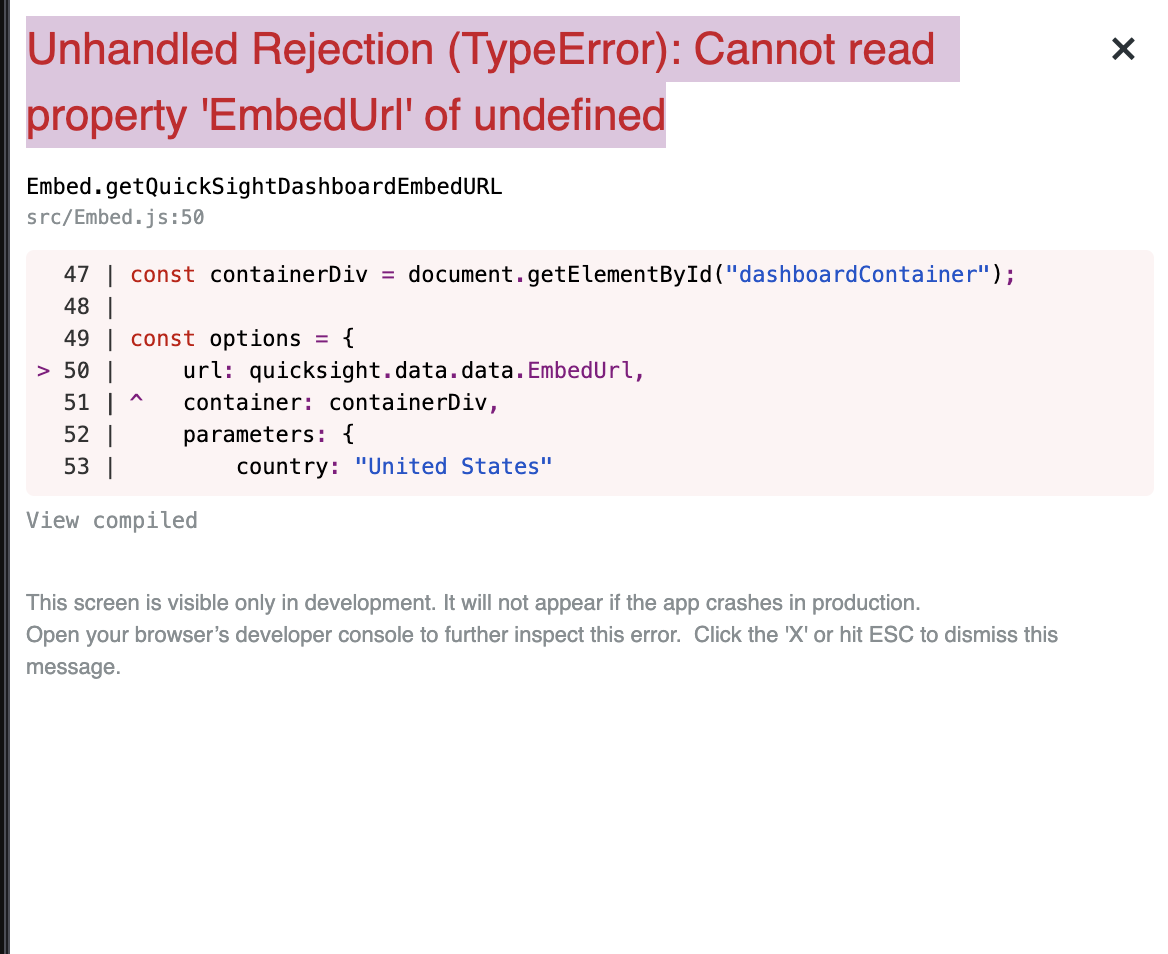Click the arrow marker beside line 50
Viewport: 1168px width, 954px height.
(x=43, y=370)
